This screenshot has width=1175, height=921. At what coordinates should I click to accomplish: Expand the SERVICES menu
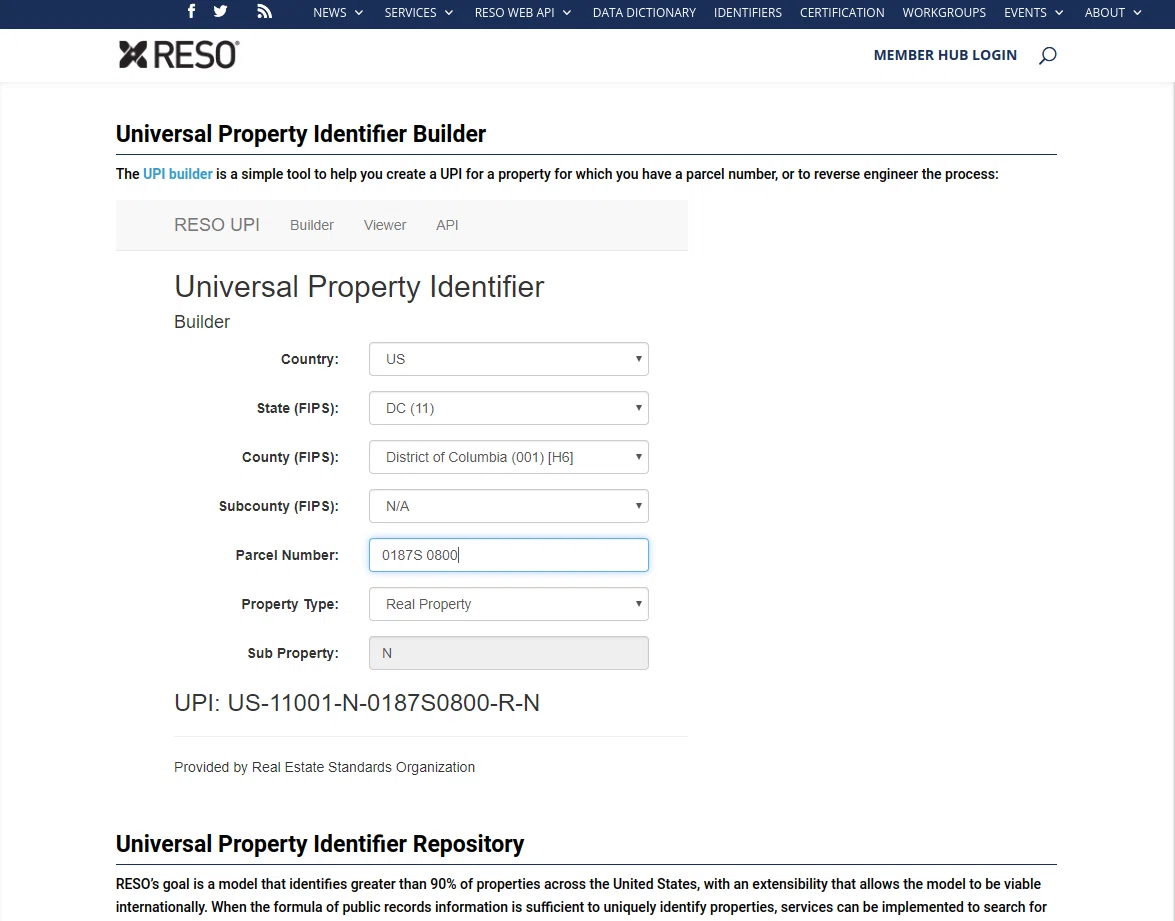419,13
